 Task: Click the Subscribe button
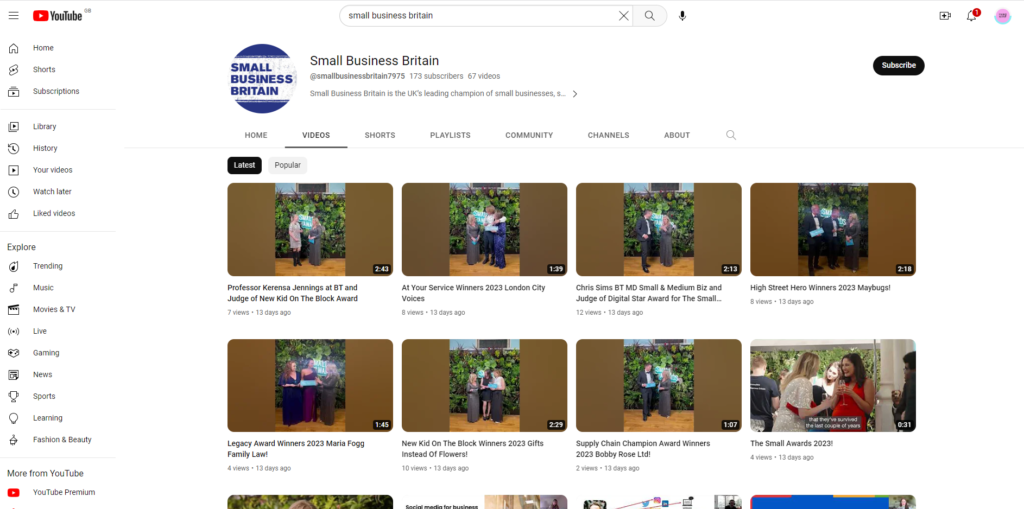pyautogui.click(x=899, y=65)
